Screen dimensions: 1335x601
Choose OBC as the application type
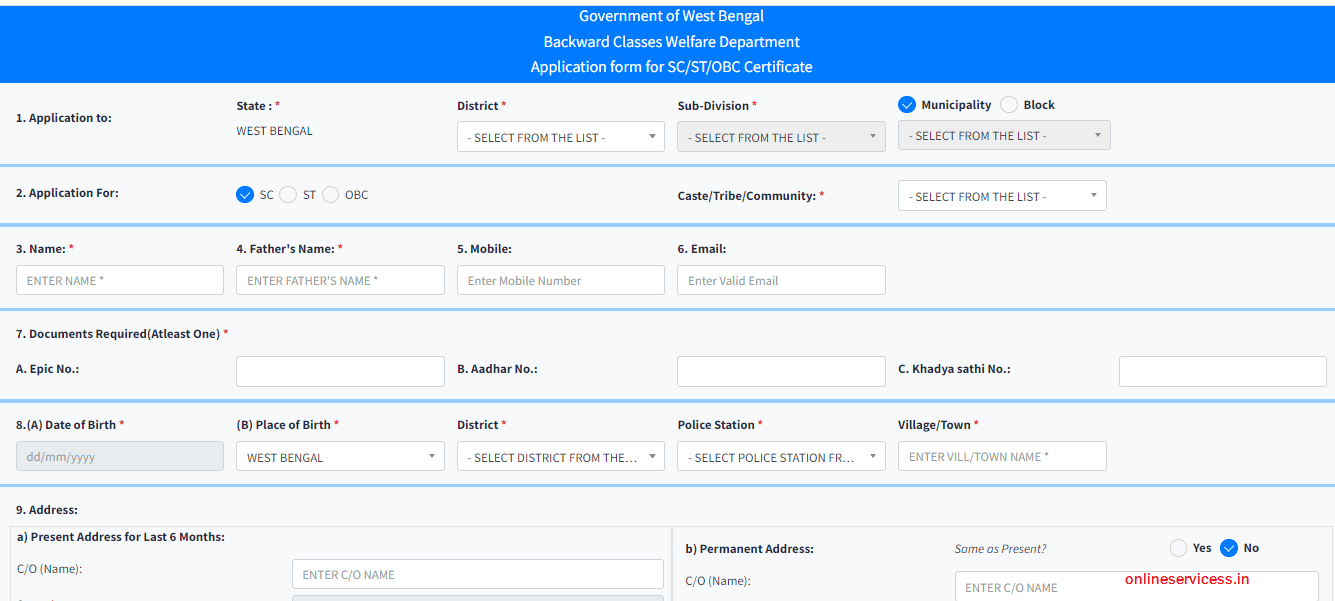(x=330, y=194)
